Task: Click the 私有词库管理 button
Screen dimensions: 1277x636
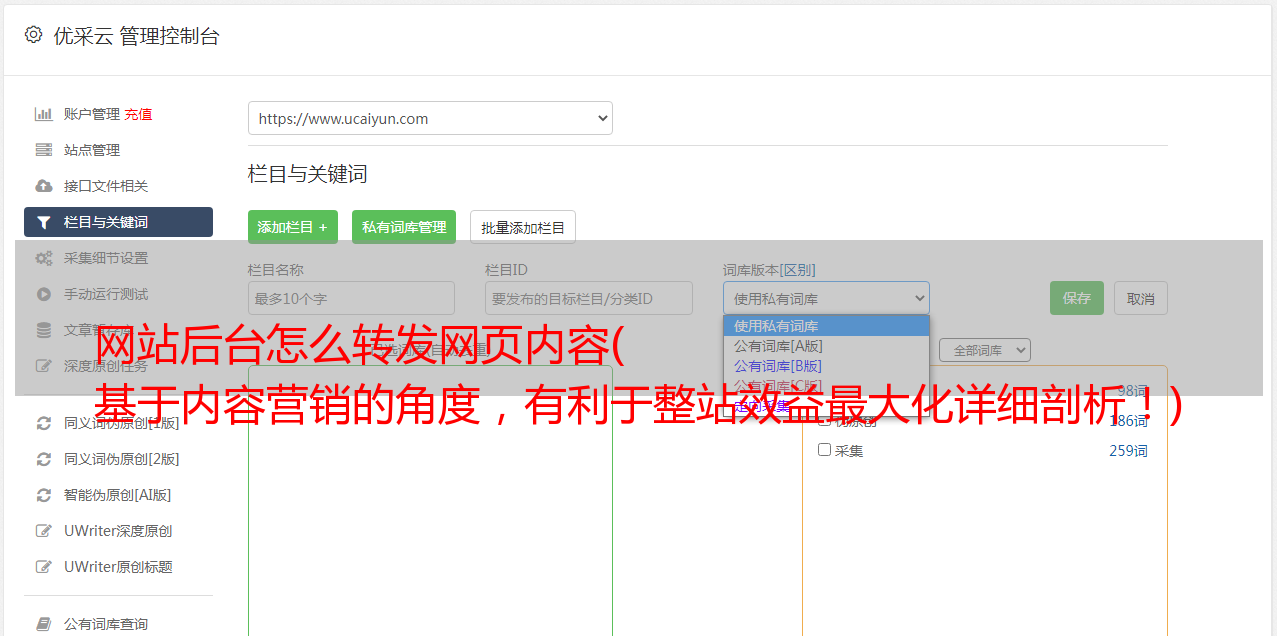Action: click(404, 227)
